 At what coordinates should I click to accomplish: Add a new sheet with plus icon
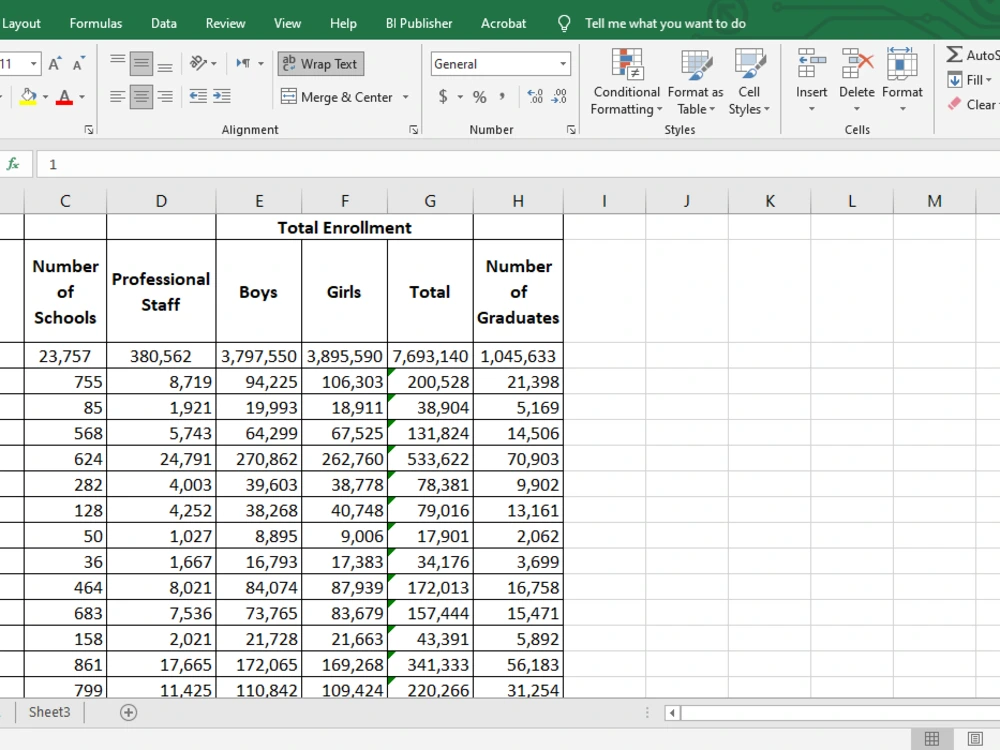pyautogui.click(x=128, y=712)
